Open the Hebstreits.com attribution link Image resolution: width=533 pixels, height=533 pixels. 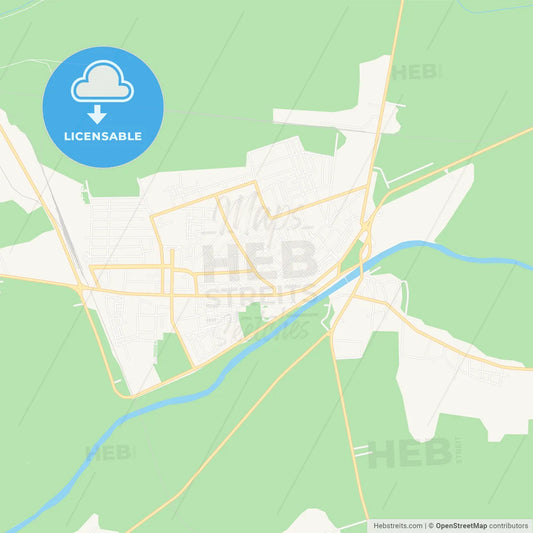[x=398, y=526]
